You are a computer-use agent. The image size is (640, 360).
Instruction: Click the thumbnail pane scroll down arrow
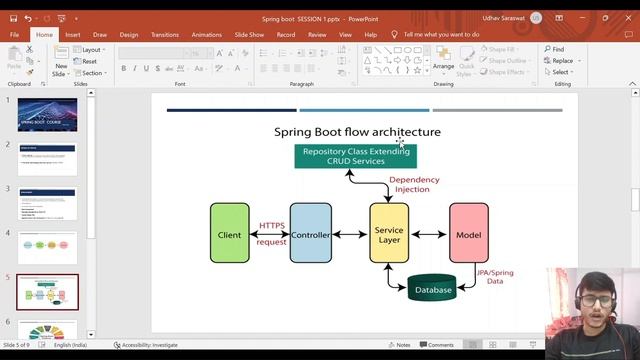pyautogui.click(x=91, y=335)
